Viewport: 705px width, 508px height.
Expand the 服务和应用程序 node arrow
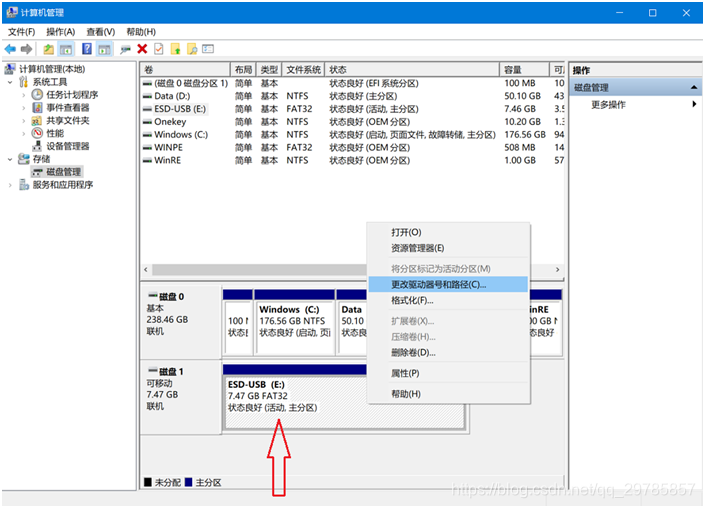[x=10, y=185]
